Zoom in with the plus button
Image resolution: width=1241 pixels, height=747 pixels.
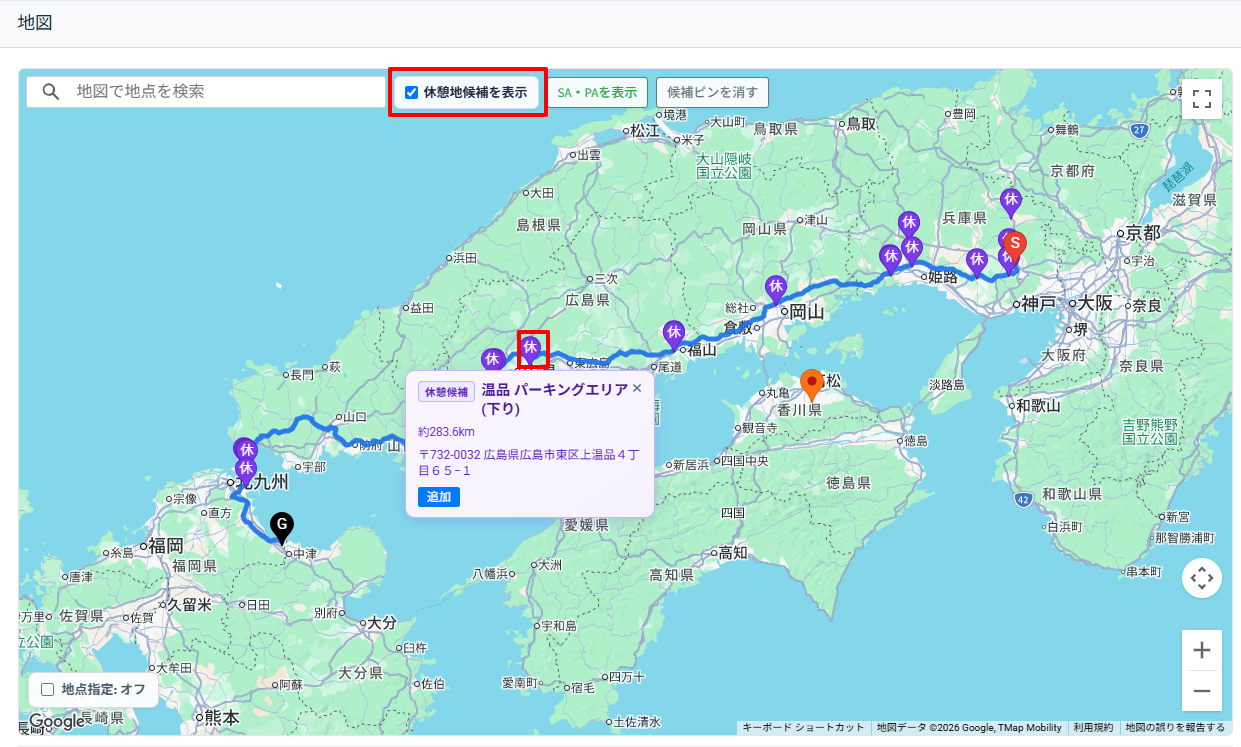click(x=1202, y=650)
